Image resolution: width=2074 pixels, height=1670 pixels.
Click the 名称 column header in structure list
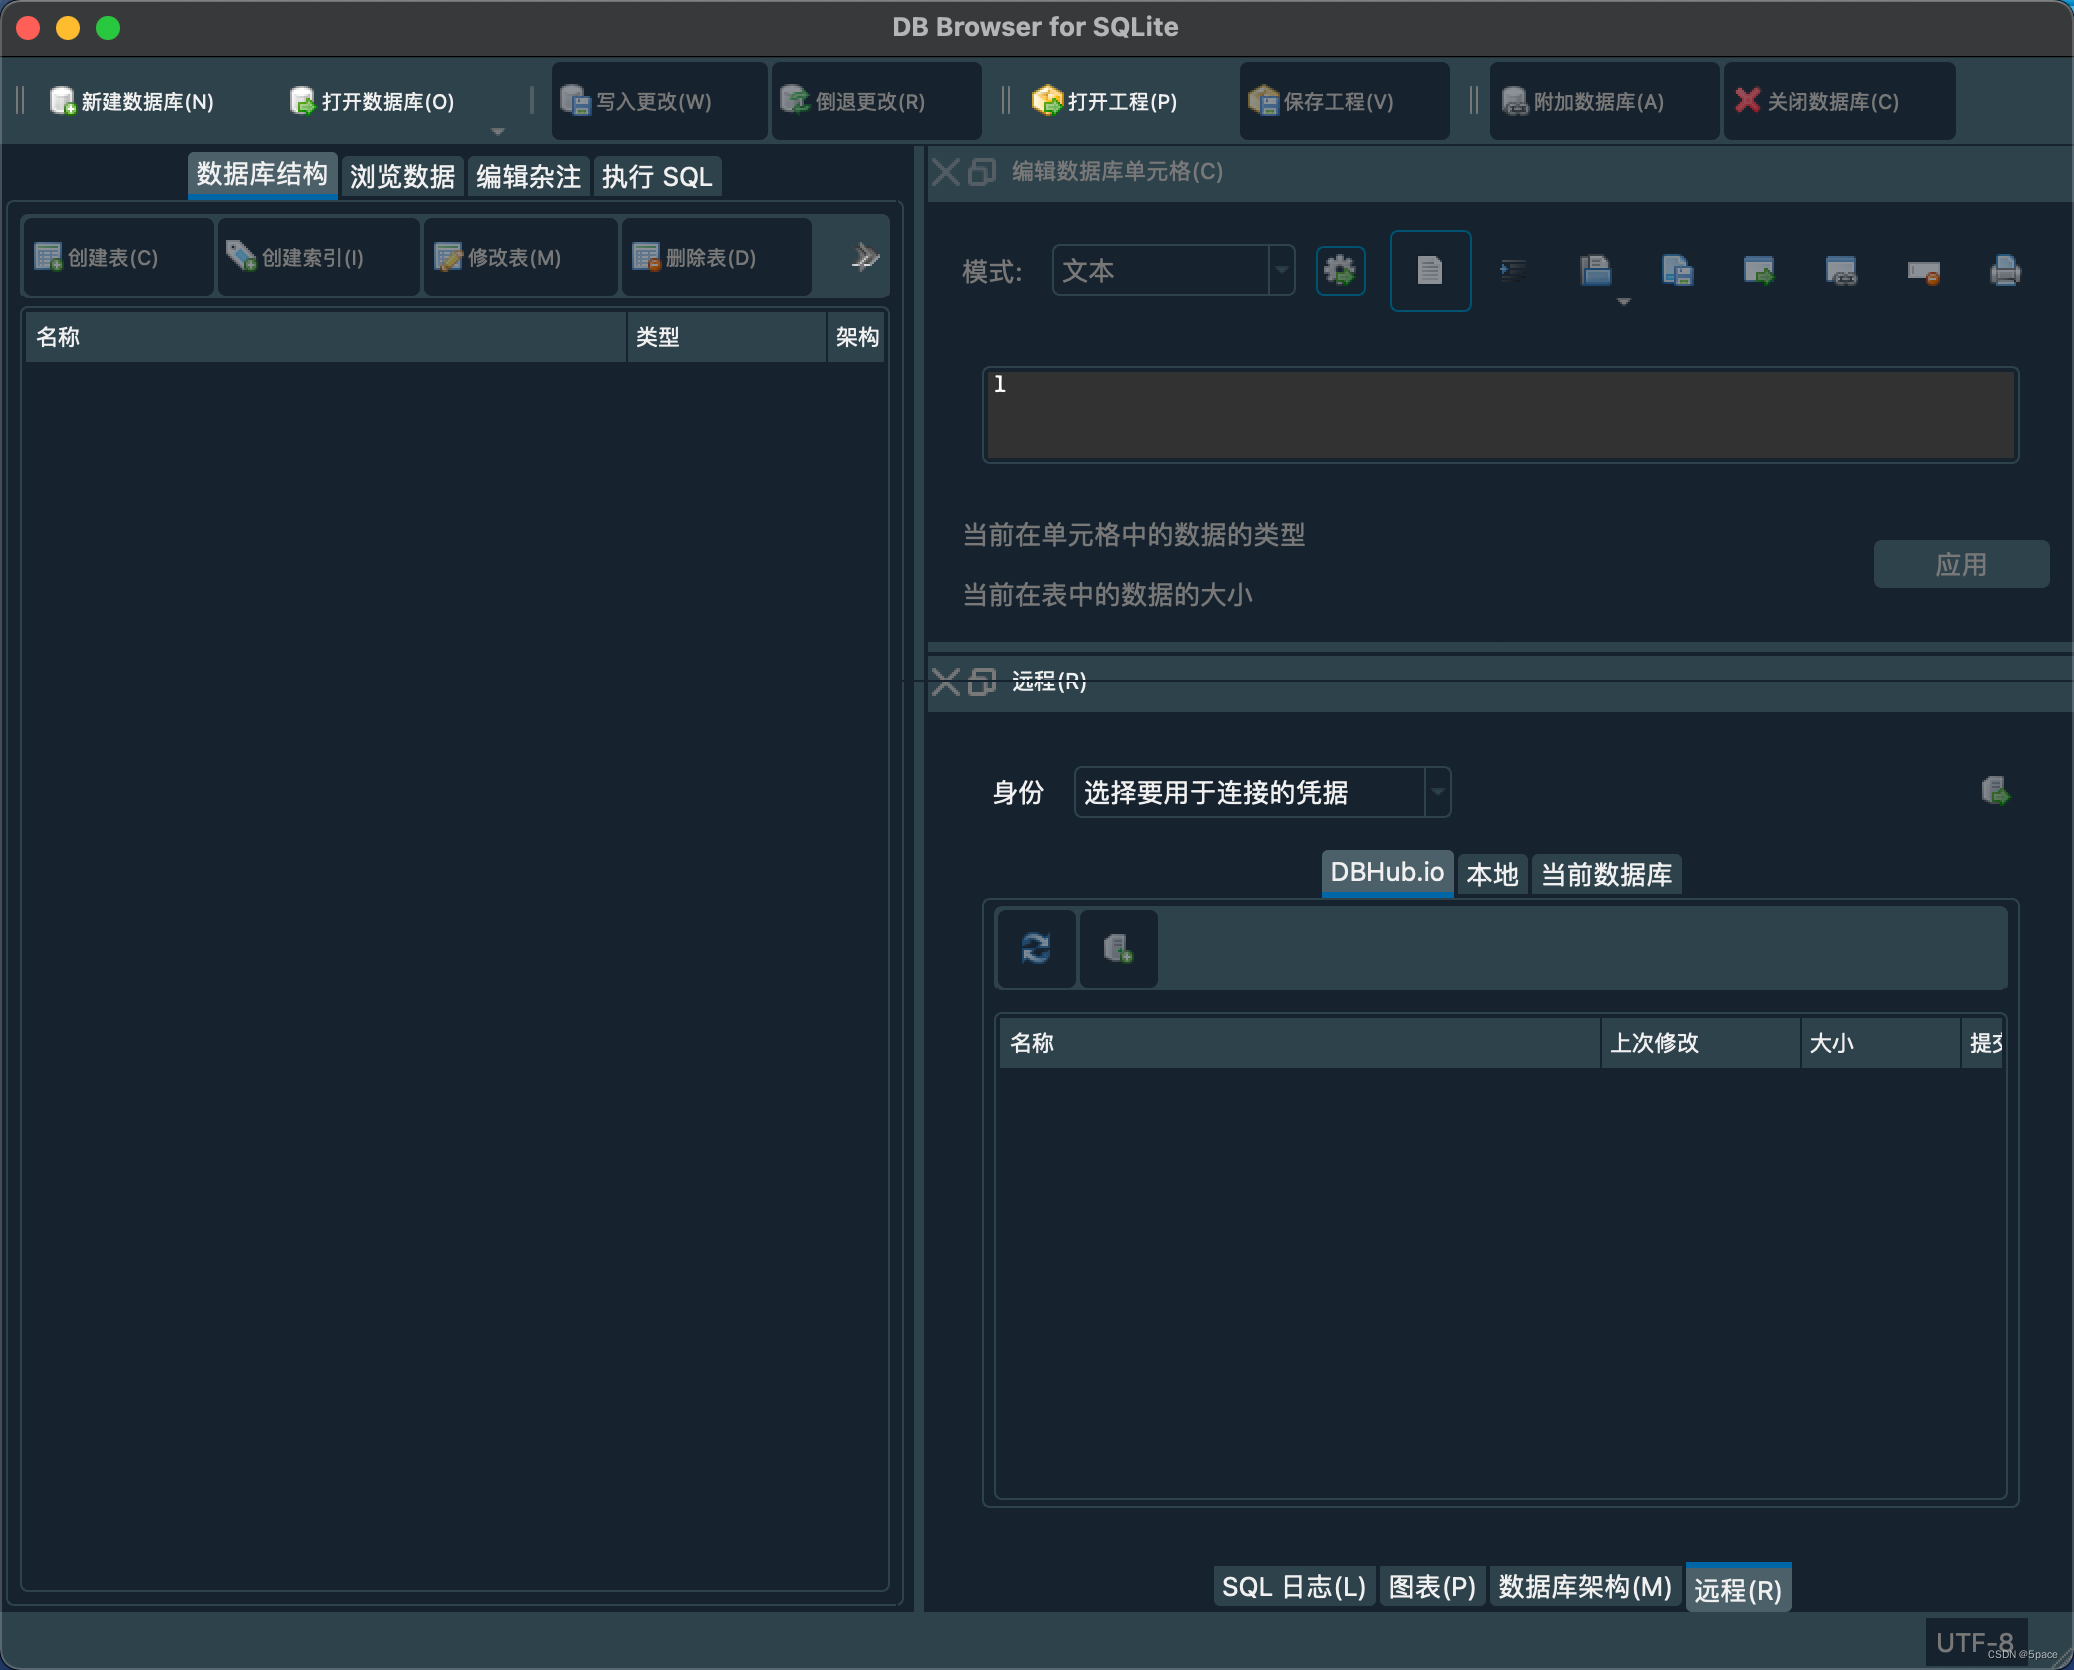pos(326,337)
